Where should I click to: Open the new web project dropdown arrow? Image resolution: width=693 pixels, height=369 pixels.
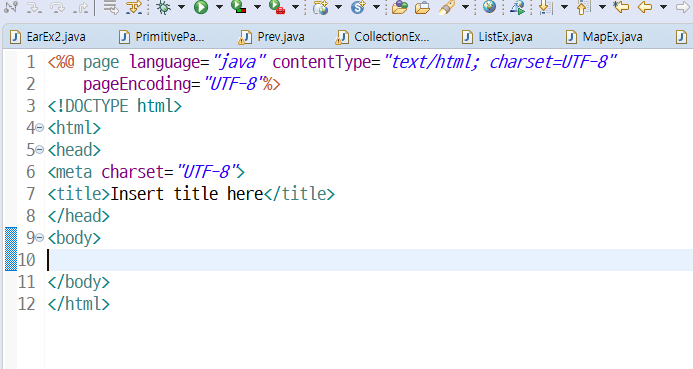(338, 7)
